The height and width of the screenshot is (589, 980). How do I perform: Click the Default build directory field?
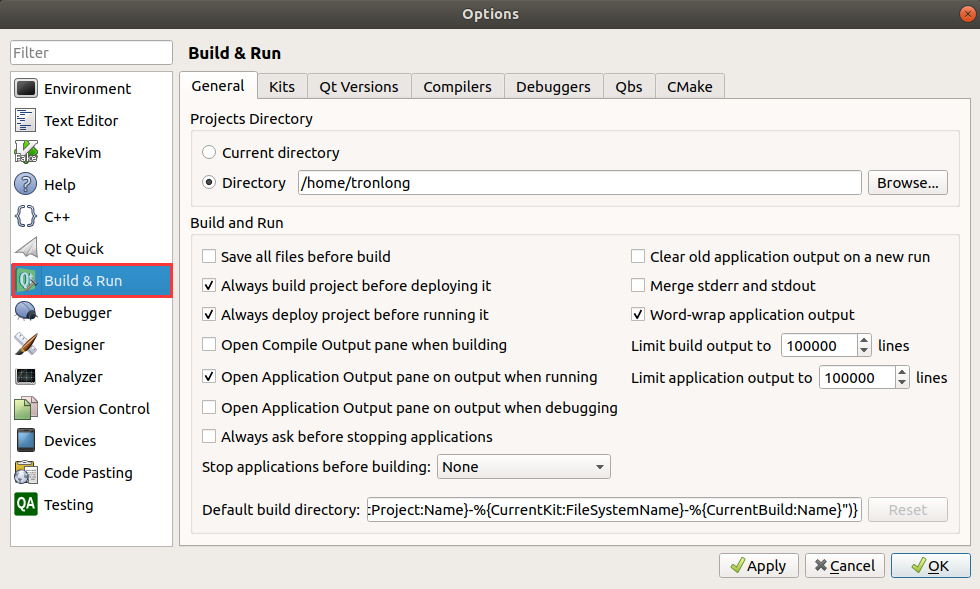[x=613, y=510]
